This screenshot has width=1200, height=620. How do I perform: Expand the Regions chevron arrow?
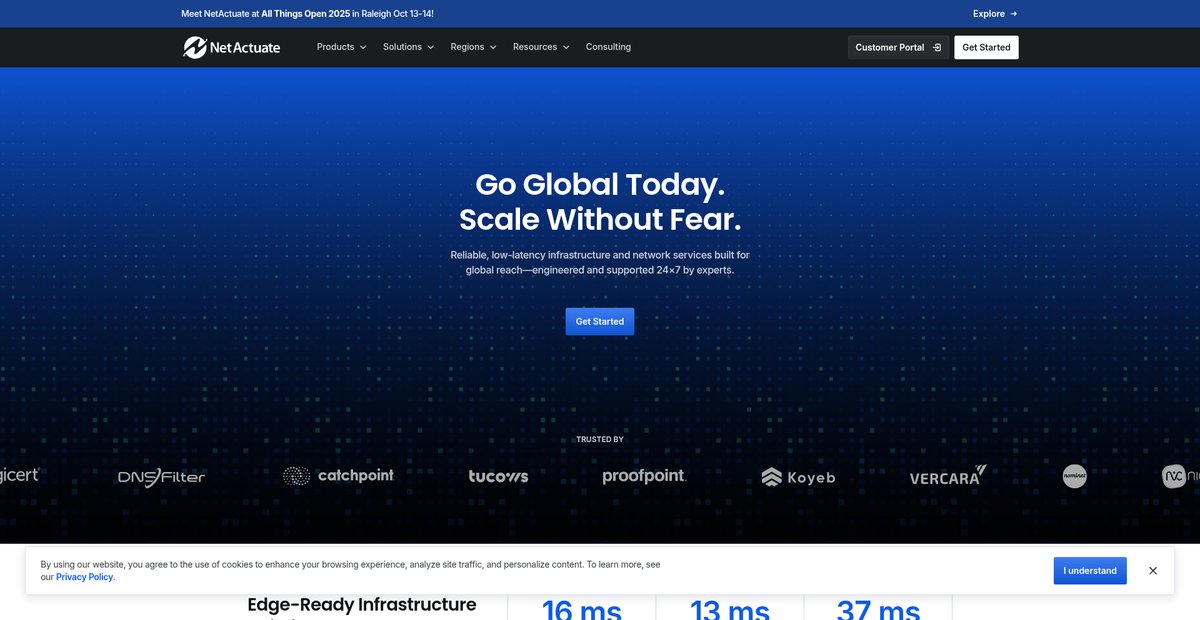[493, 47]
